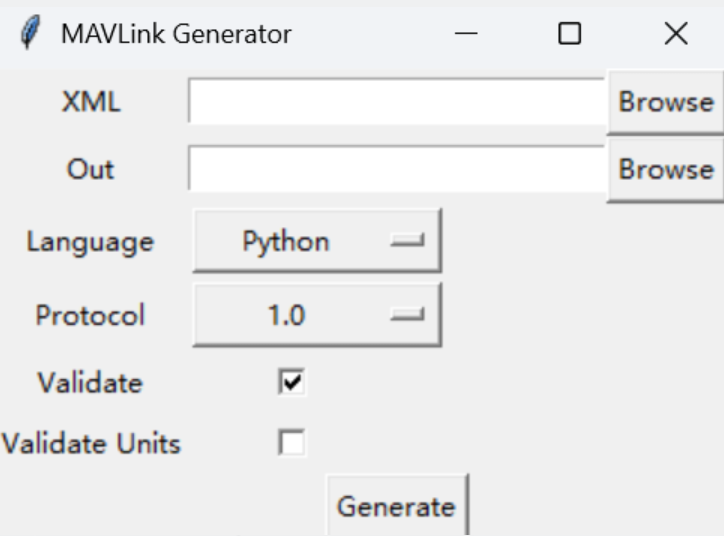Maximize the MAVLink Generator window
This screenshot has width=724, height=536.
coord(569,34)
